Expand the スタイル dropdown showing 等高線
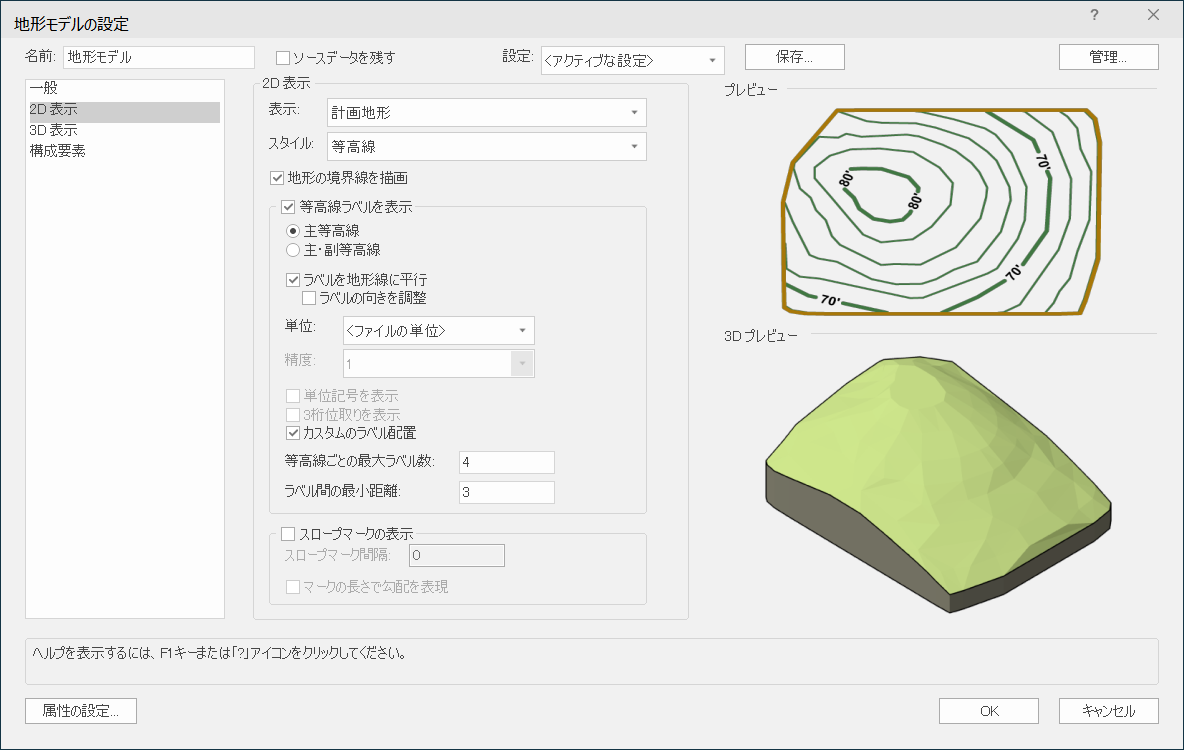Screen dimensions: 1184x750 tap(486, 147)
